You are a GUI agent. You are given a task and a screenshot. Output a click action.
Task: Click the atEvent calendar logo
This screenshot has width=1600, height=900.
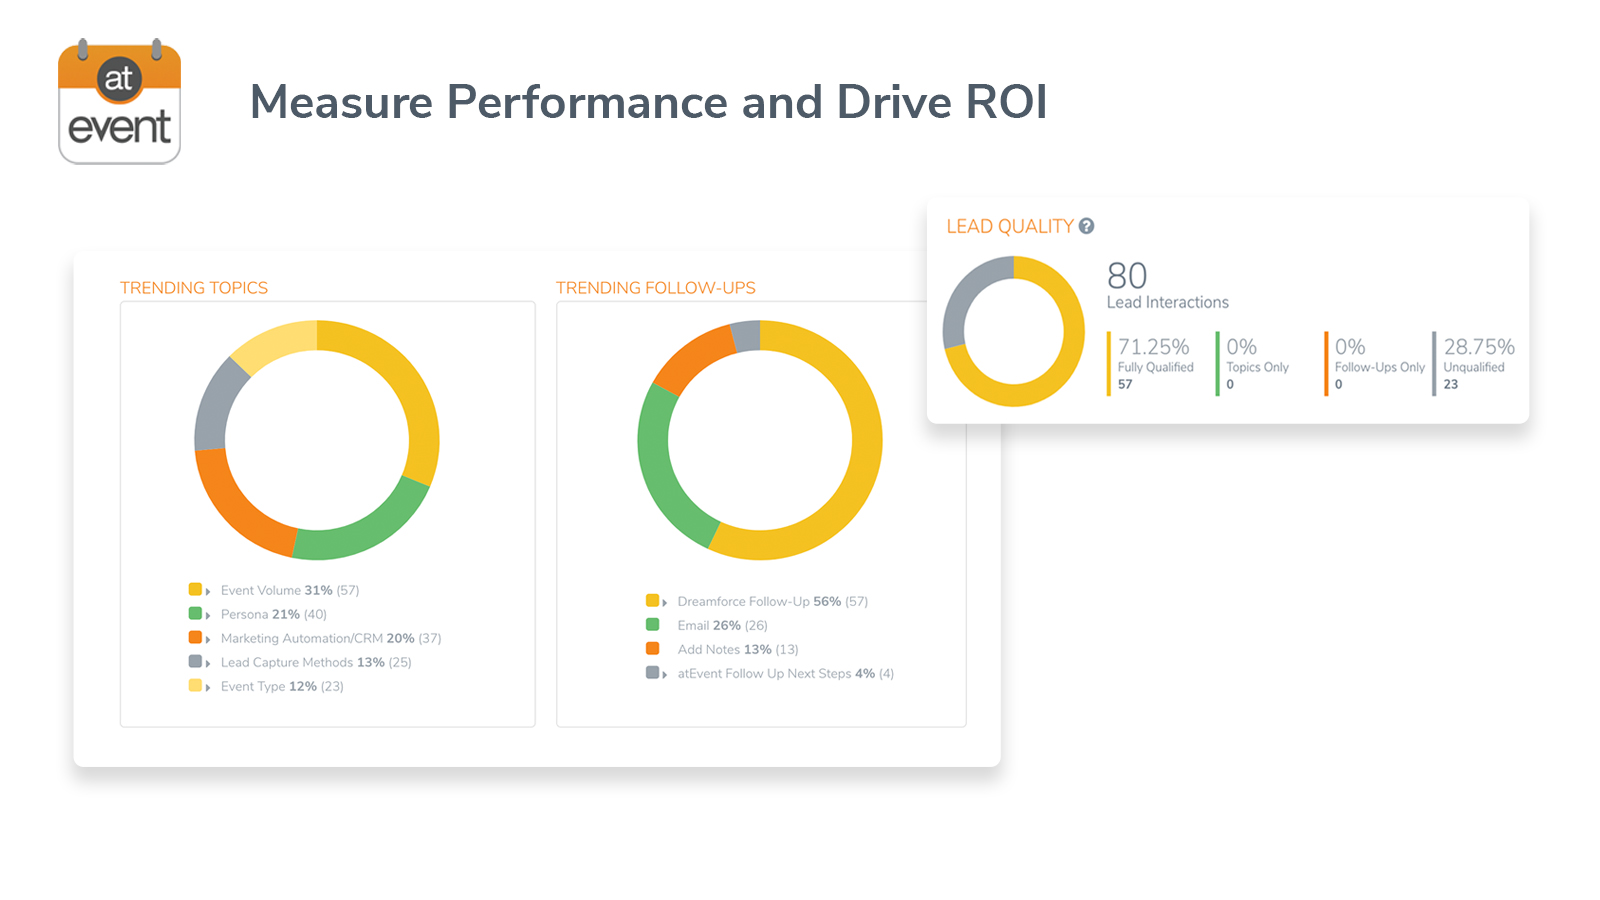tap(119, 102)
